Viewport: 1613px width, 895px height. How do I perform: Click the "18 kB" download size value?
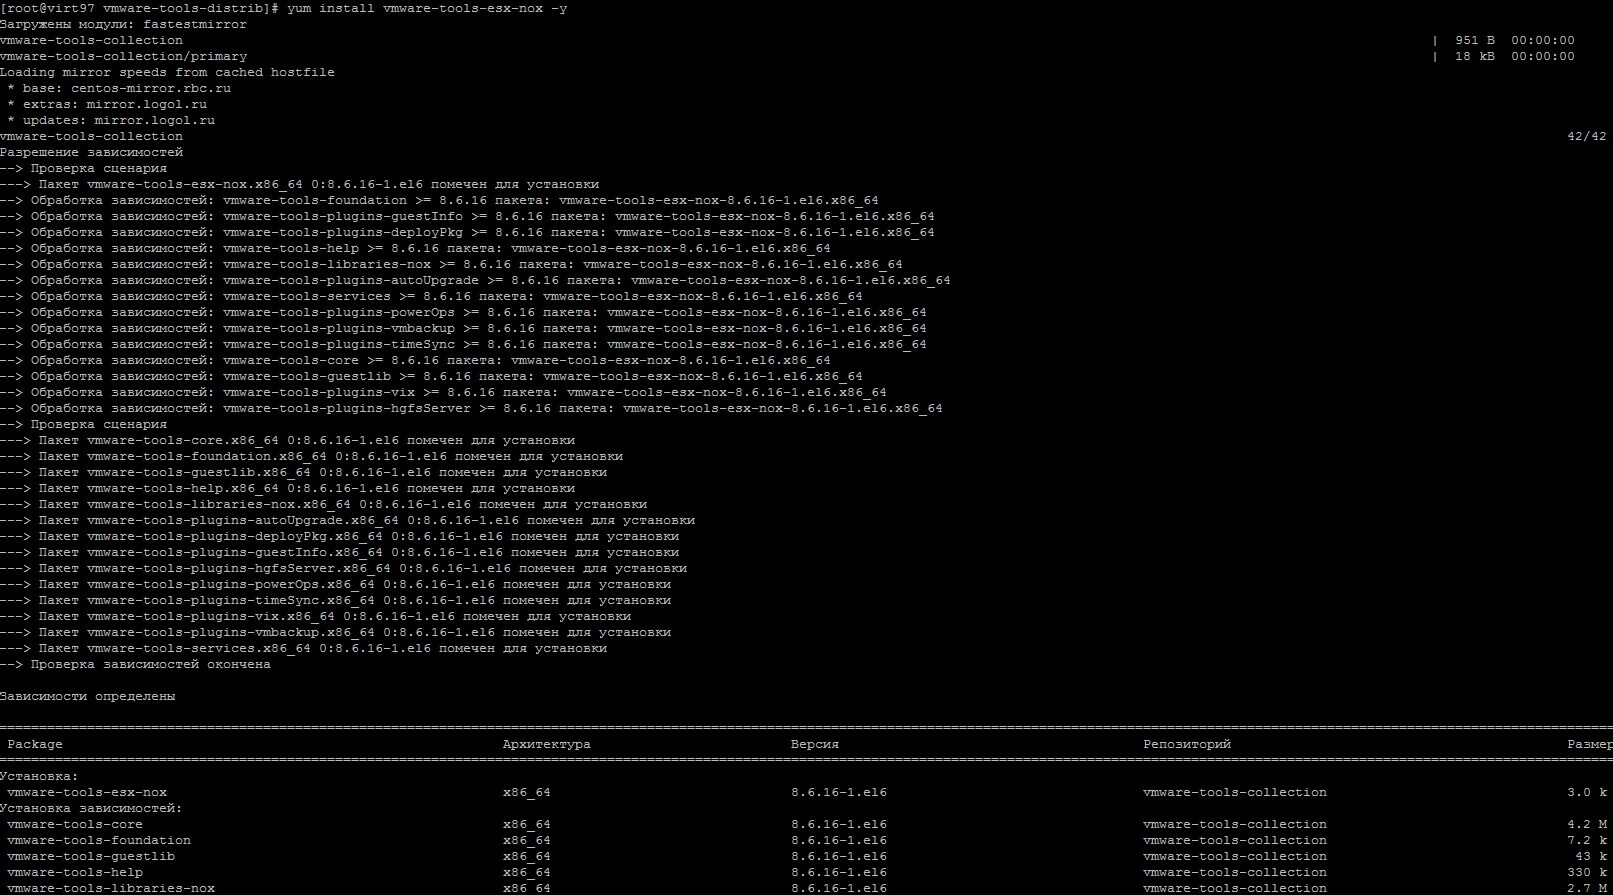[x=1475, y=56]
